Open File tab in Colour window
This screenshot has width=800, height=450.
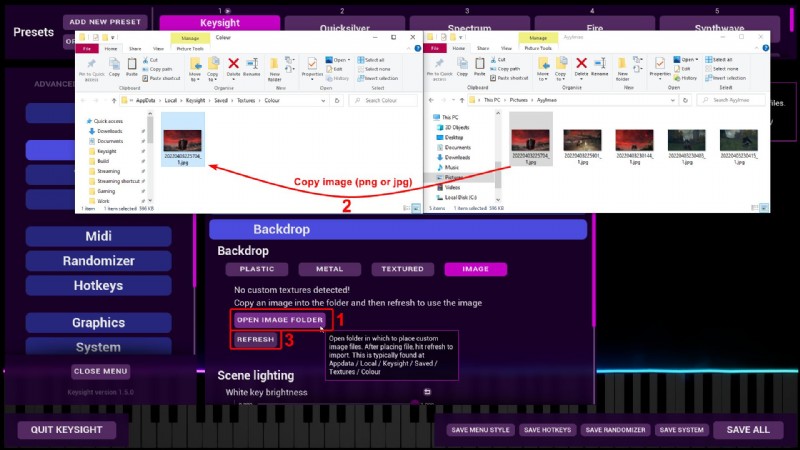(x=87, y=48)
